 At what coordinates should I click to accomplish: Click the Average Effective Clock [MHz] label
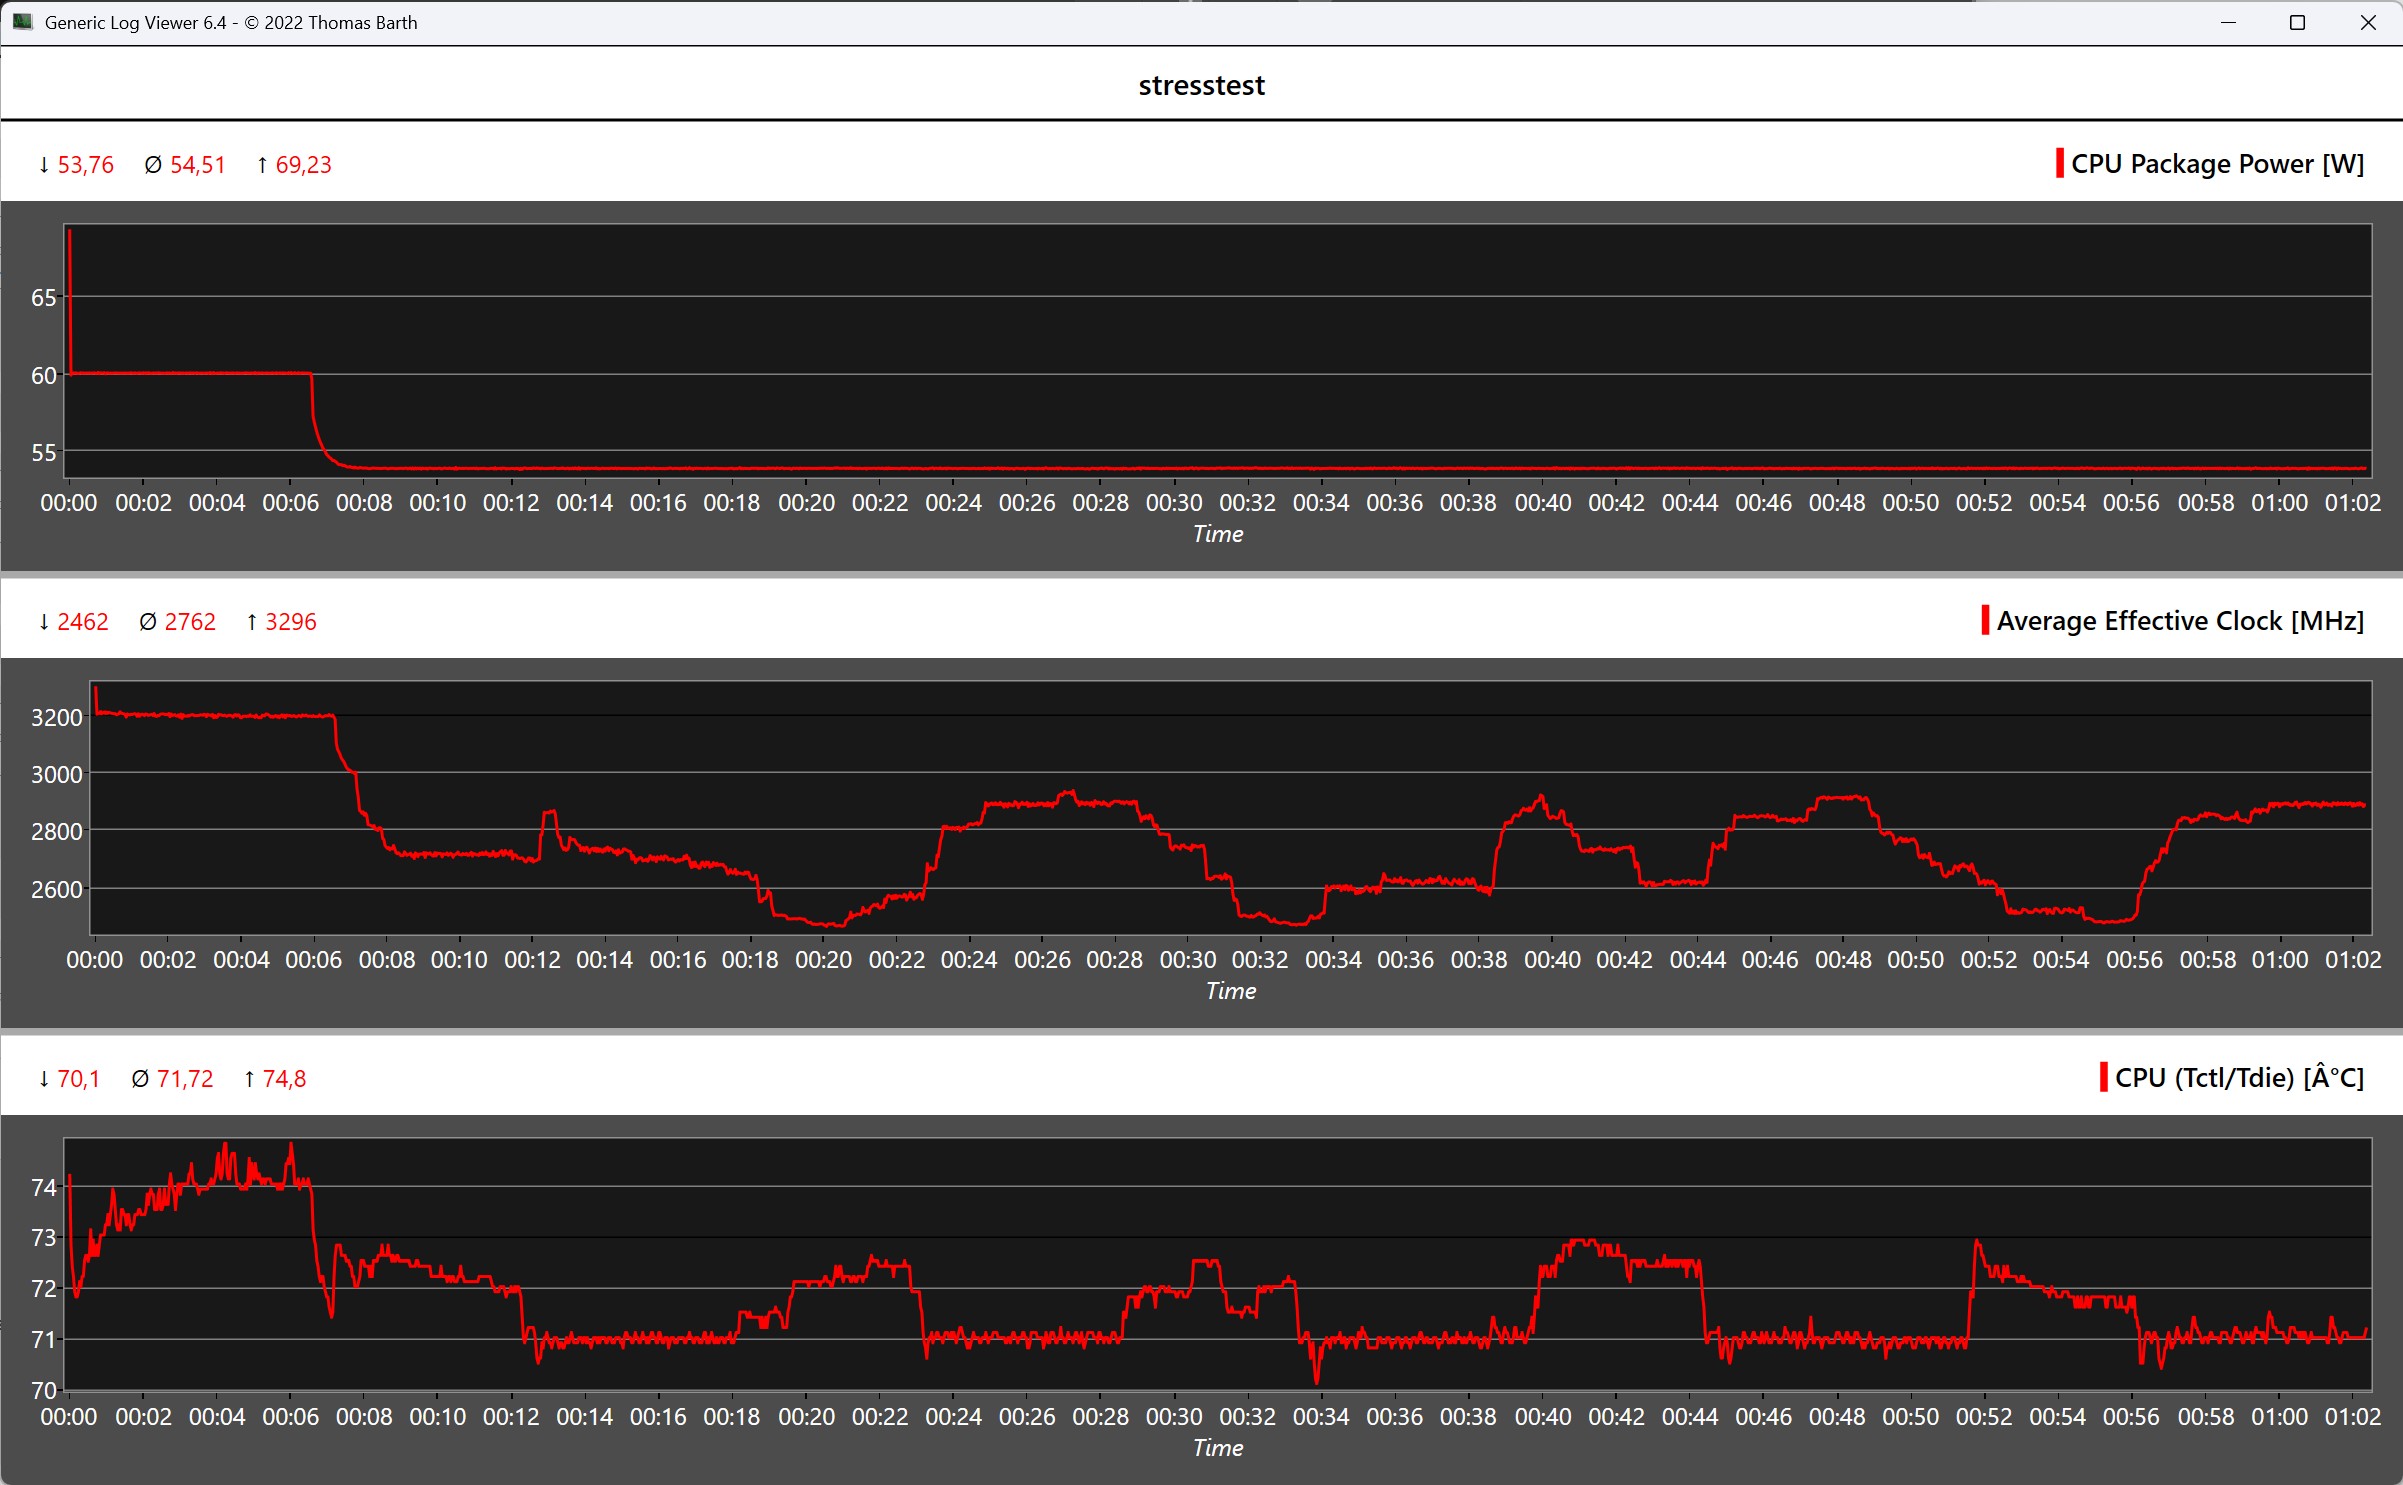[x=2180, y=621]
